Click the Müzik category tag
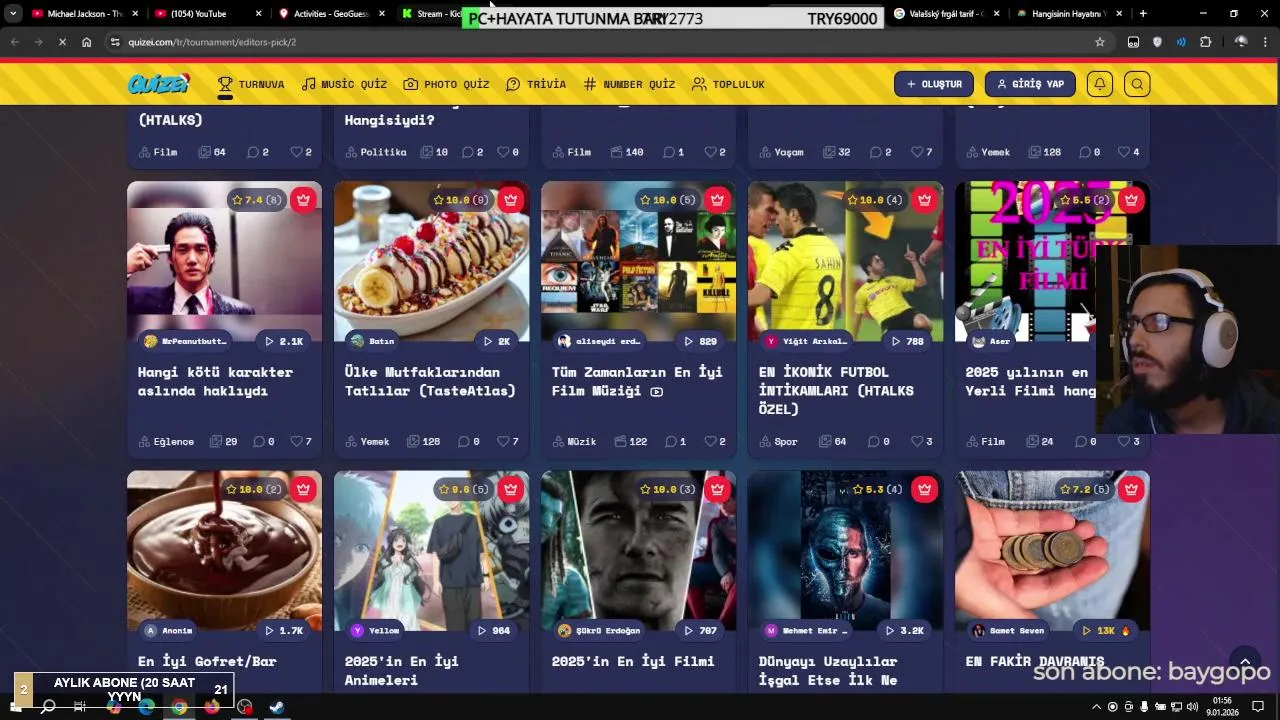This screenshot has height=720, width=1280. tap(574, 441)
